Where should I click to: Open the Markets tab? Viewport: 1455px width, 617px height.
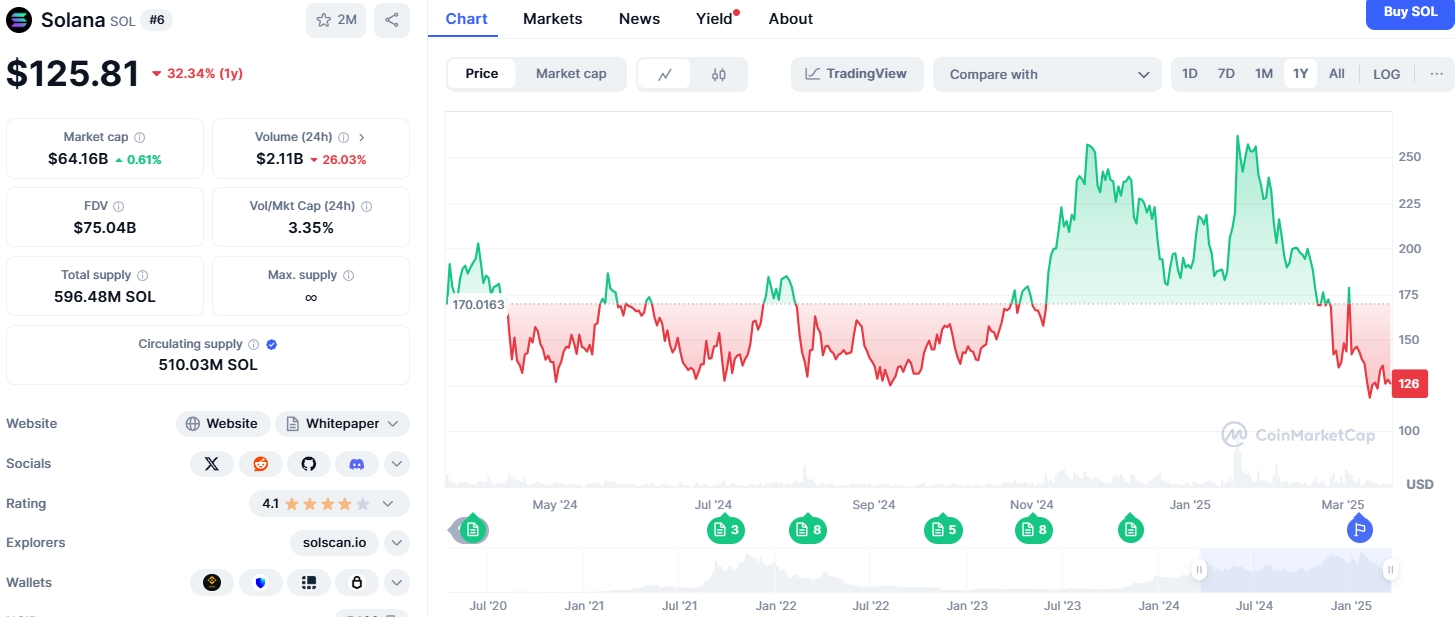point(553,19)
